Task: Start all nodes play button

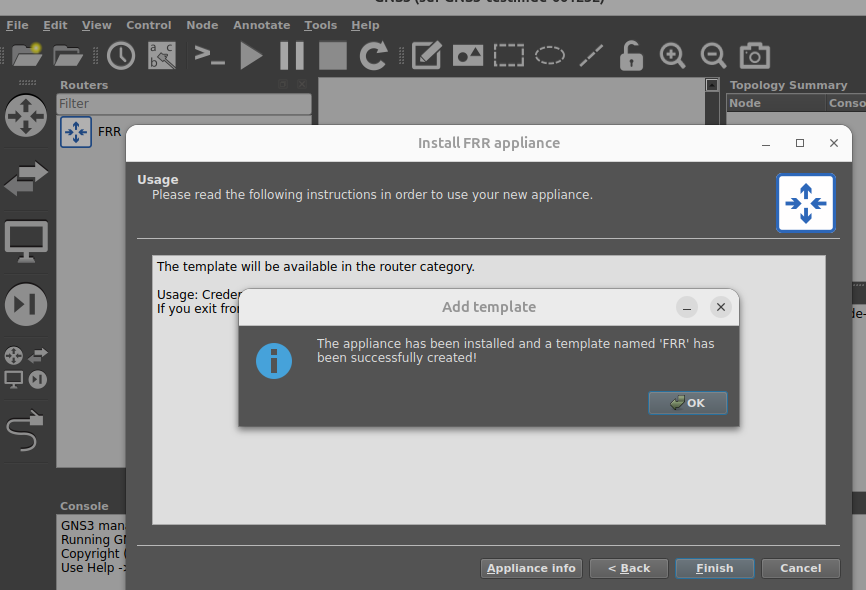Action: [x=251, y=56]
